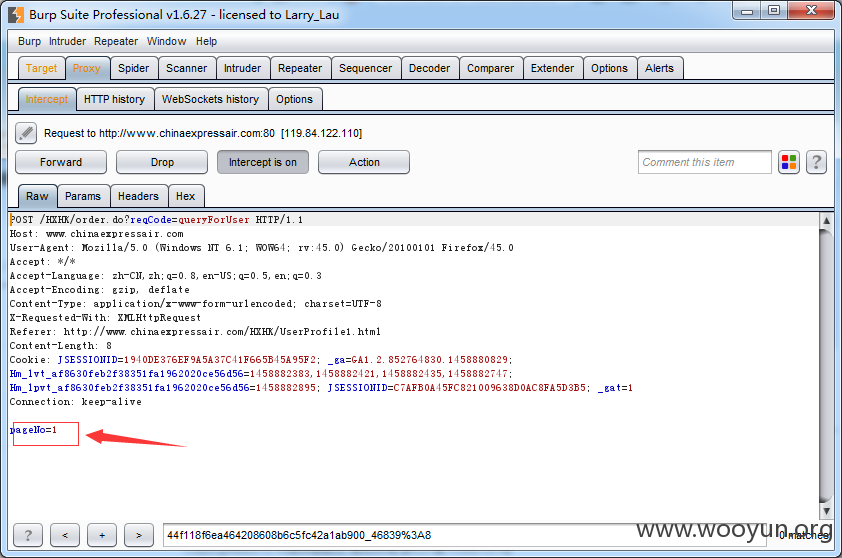Switch to the Target tab

point(41,68)
